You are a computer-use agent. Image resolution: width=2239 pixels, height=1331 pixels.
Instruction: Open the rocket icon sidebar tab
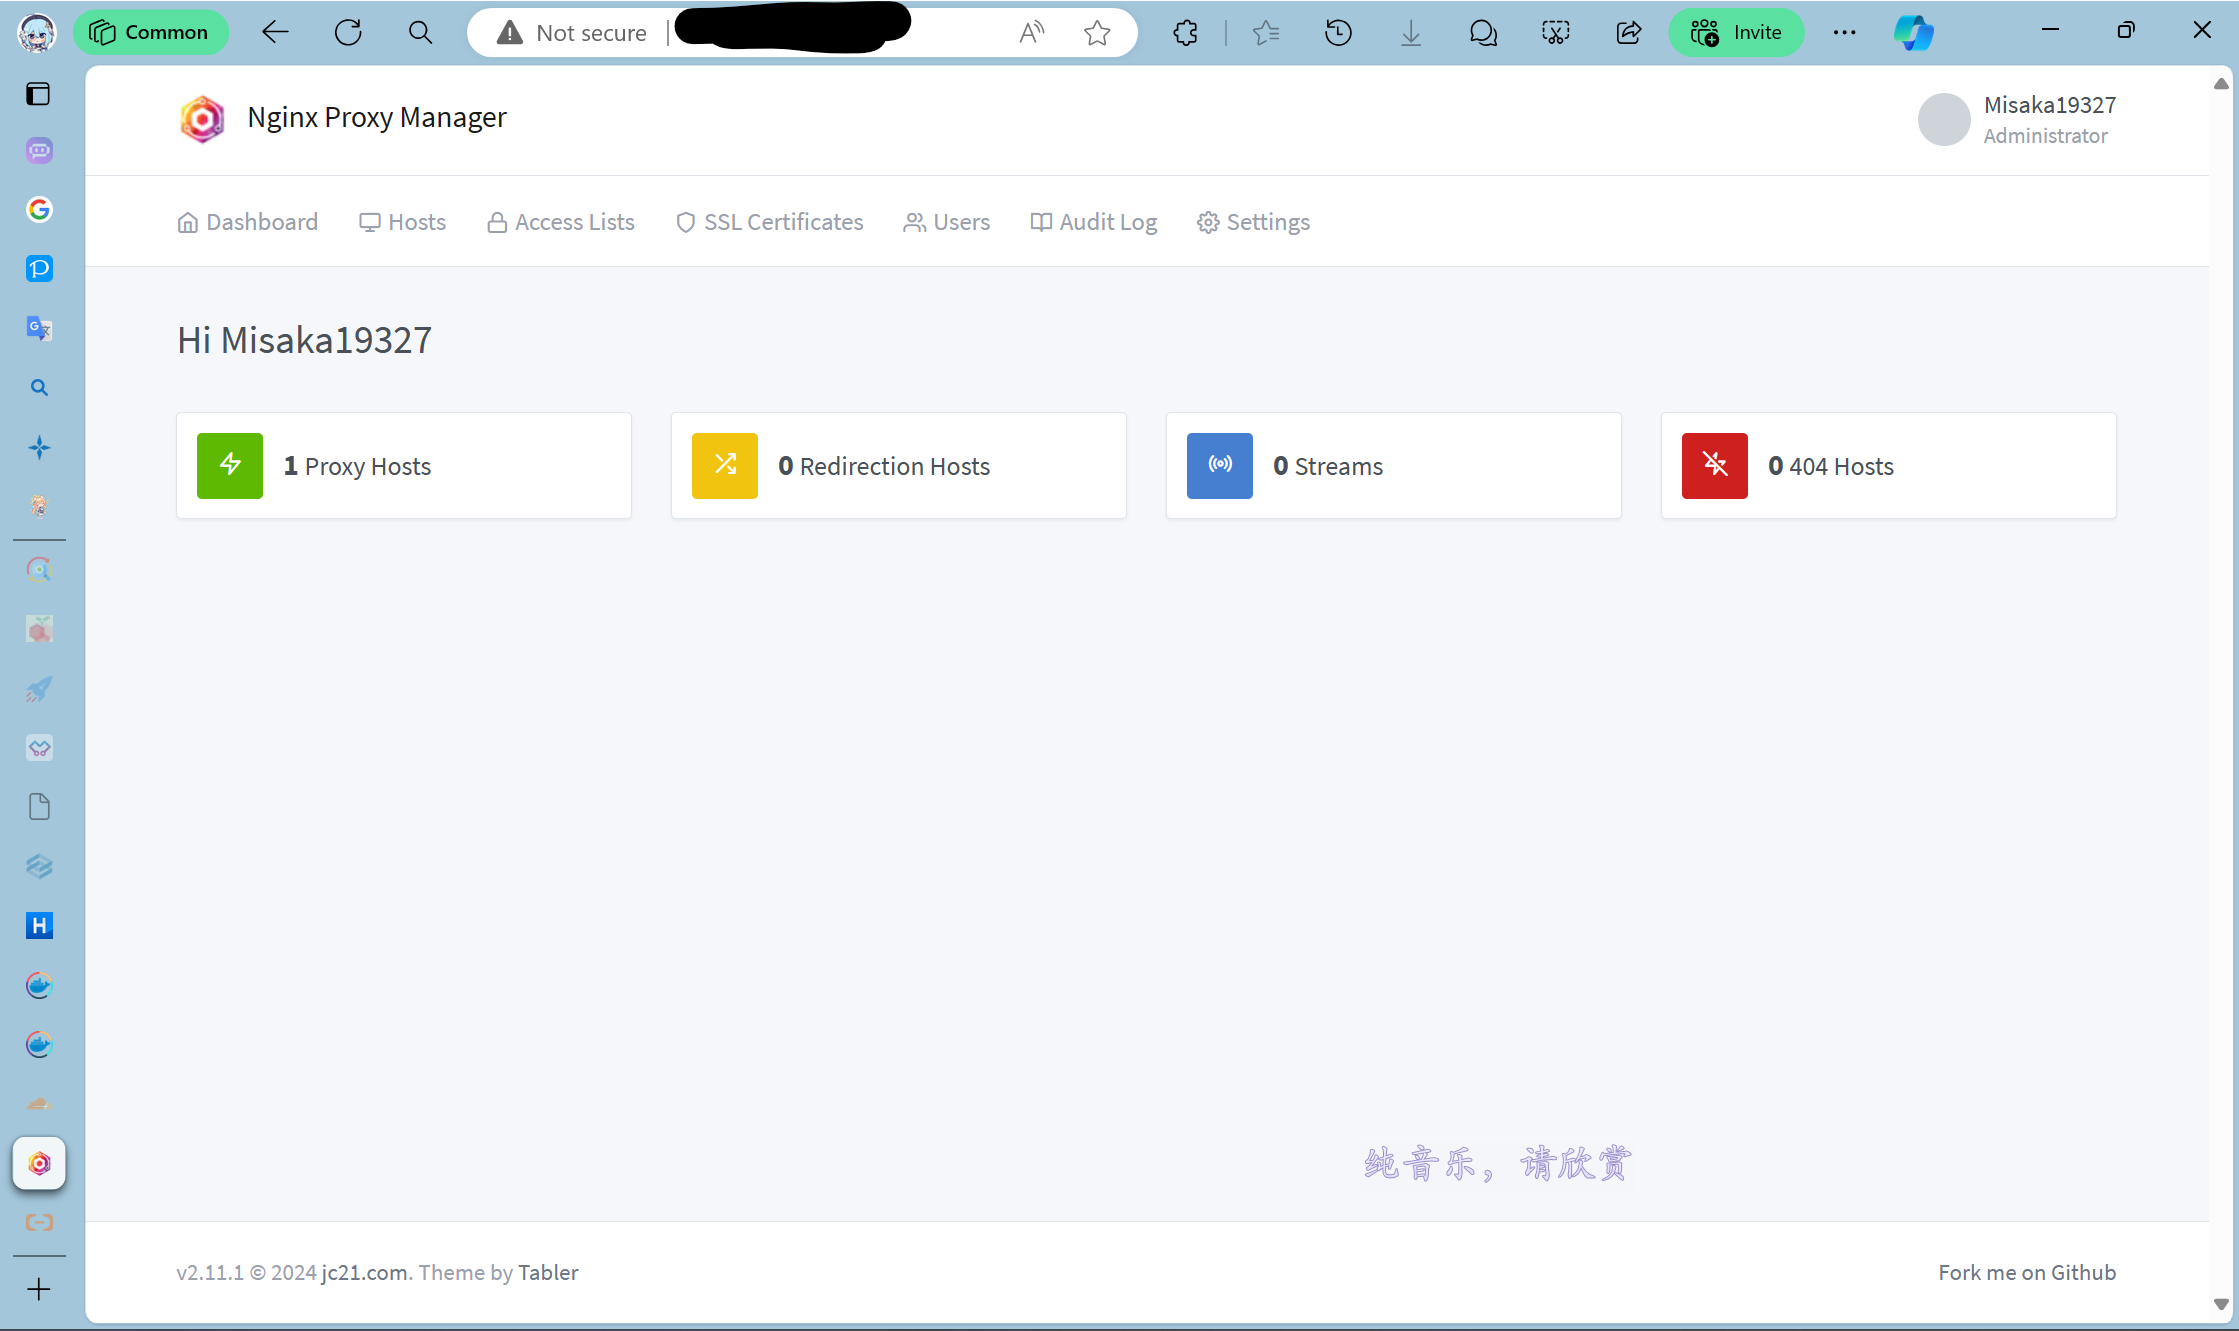39,689
